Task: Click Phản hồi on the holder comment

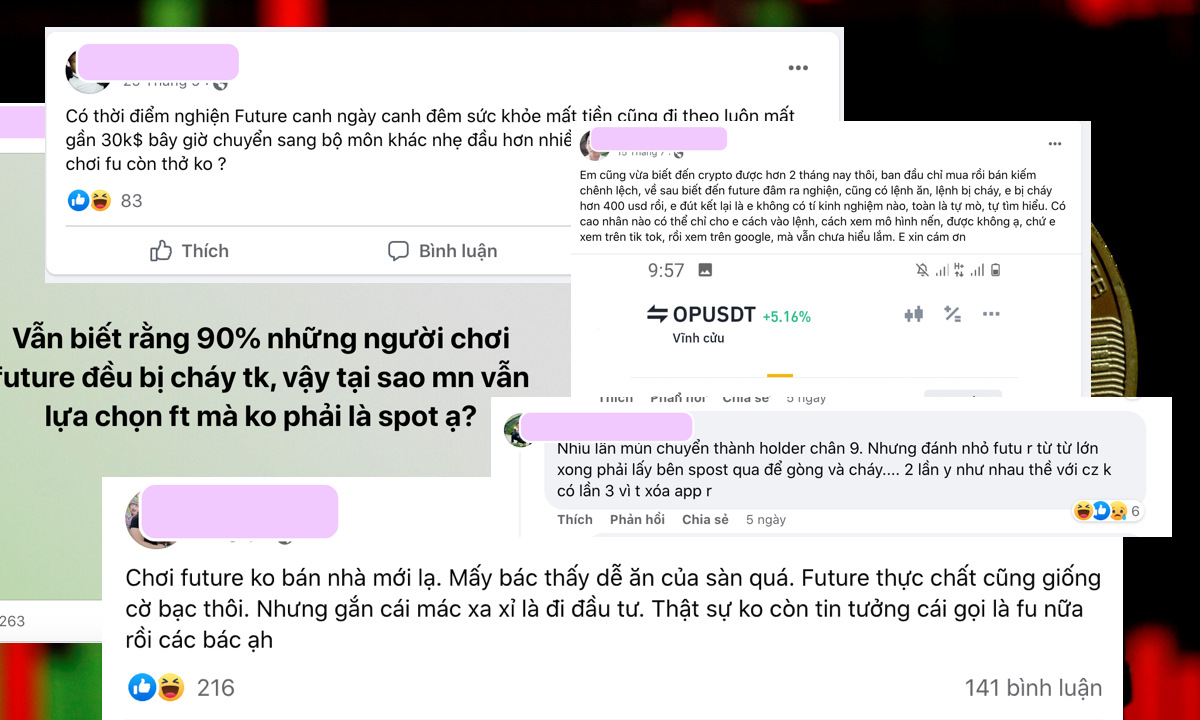Action: tap(637, 519)
